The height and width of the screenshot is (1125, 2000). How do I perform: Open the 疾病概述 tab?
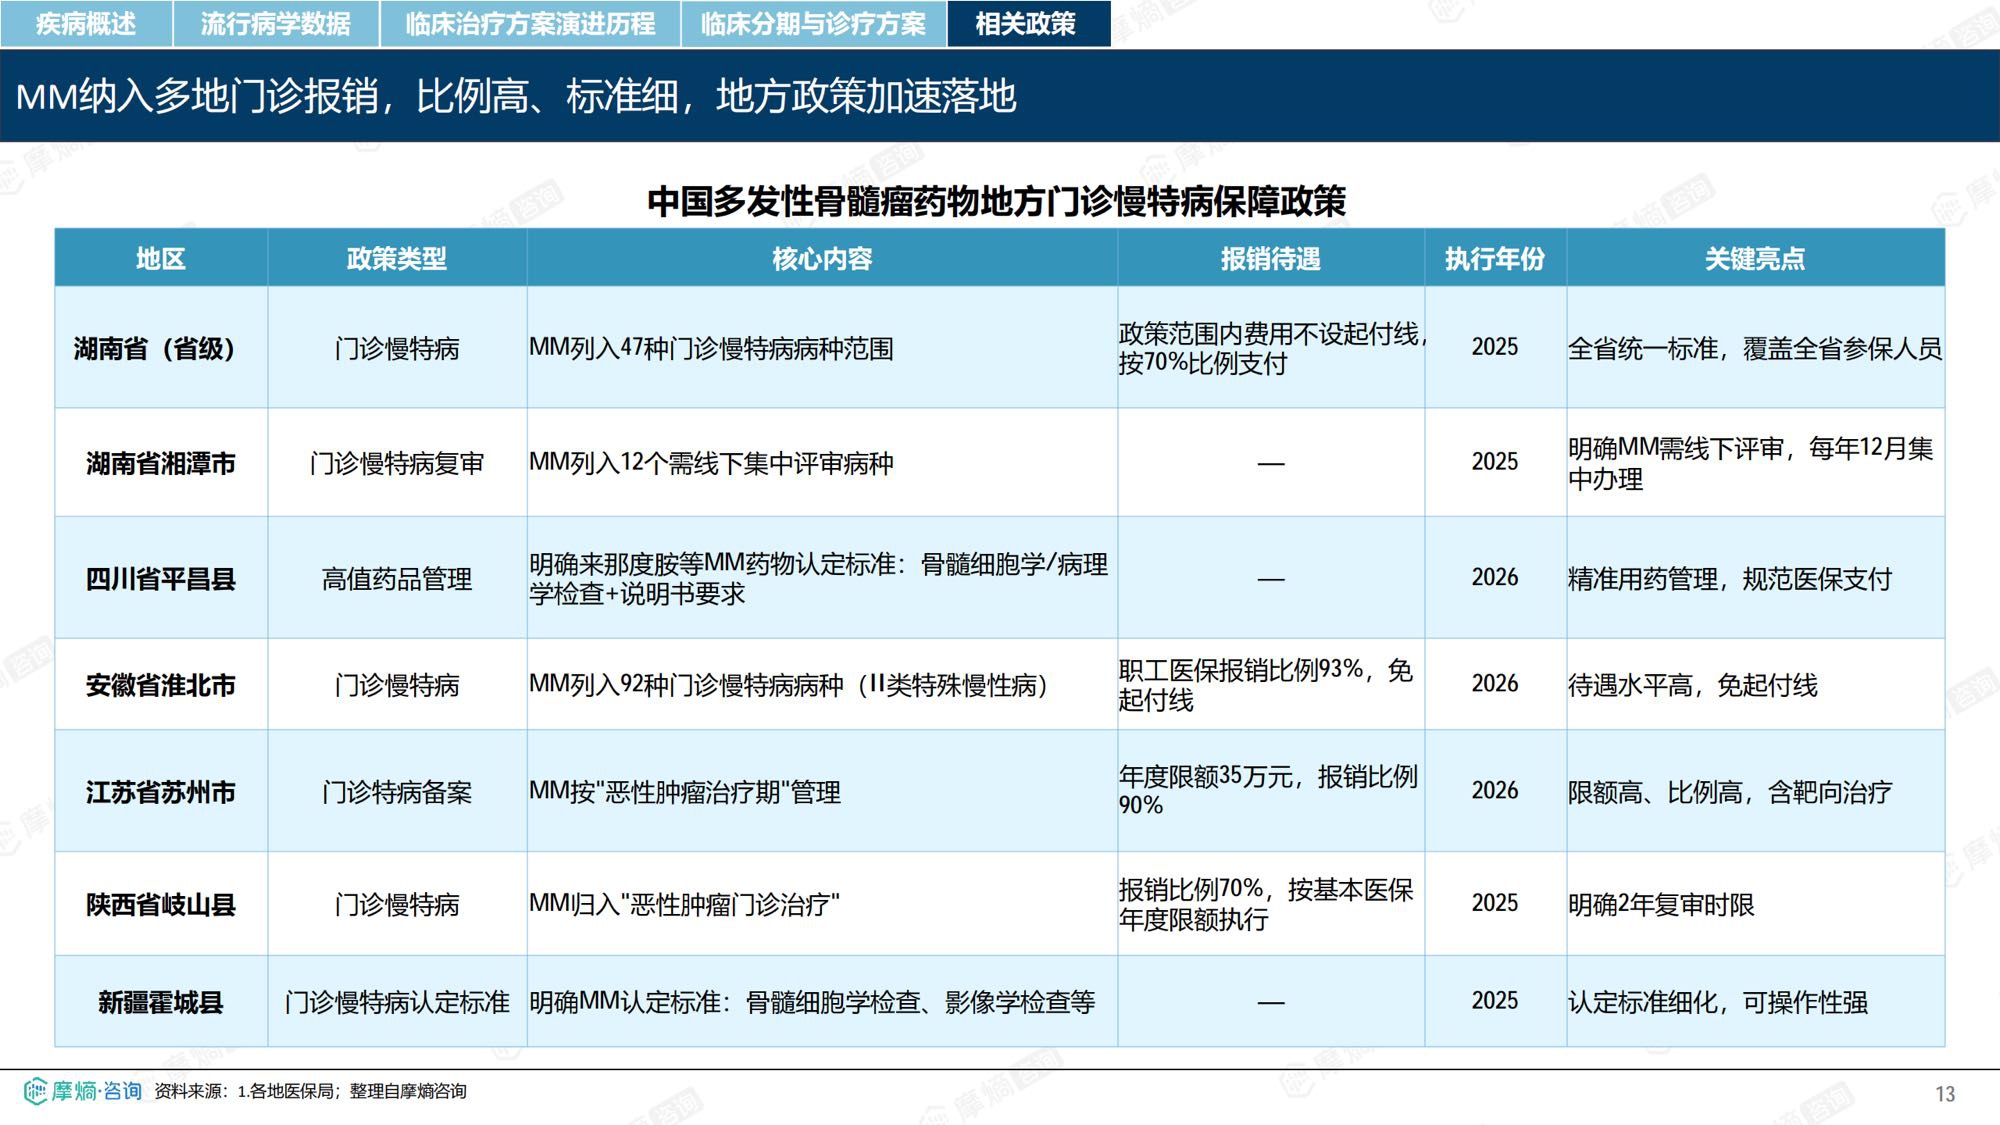tap(86, 23)
